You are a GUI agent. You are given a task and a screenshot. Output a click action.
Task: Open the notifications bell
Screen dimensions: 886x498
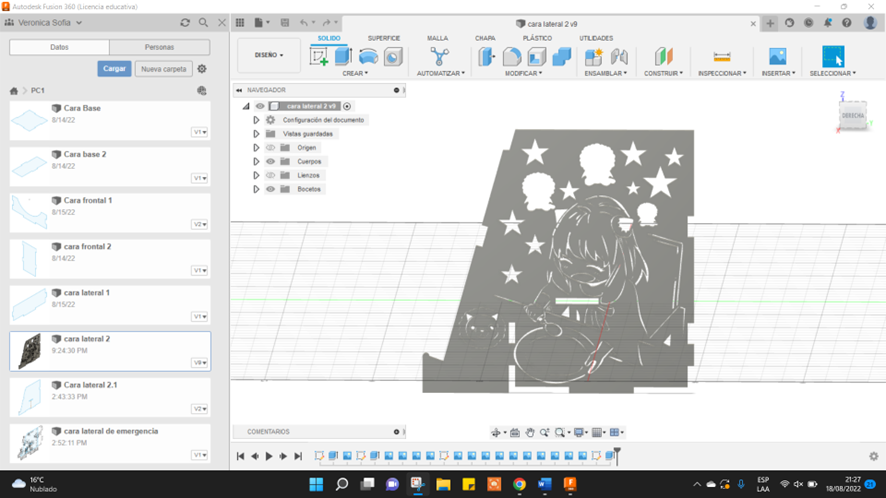(x=827, y=23)
